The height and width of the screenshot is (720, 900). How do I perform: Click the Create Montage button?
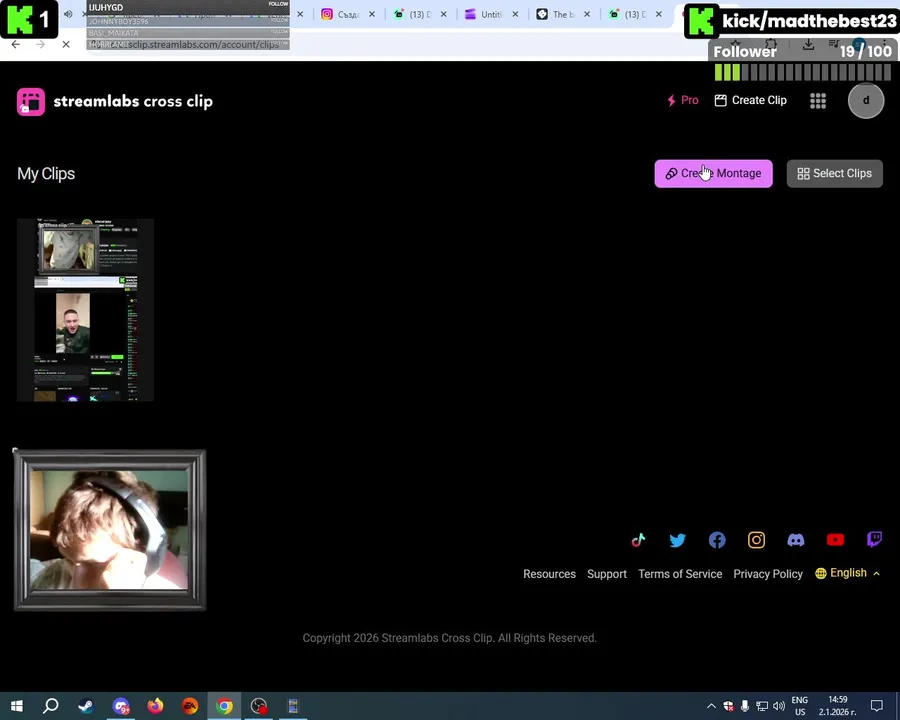[713, 173]
